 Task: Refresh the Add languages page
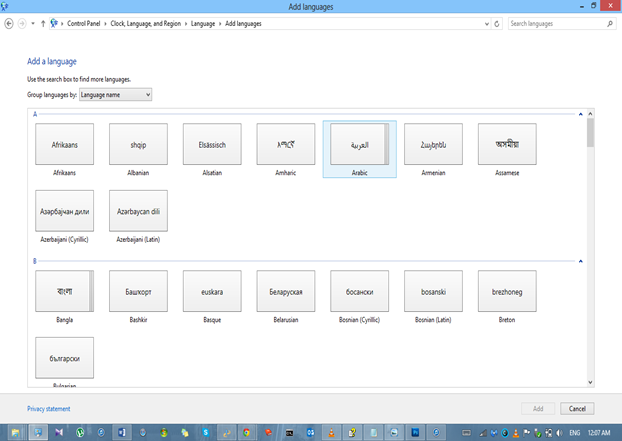497,24
